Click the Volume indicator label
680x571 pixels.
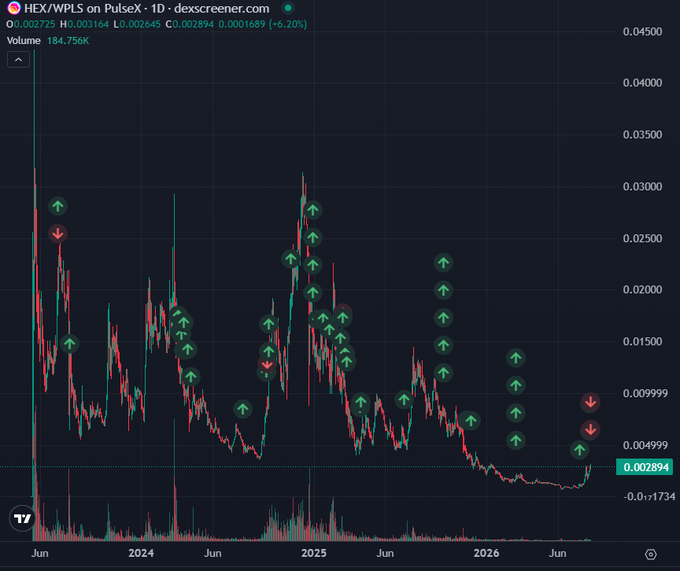24,41
